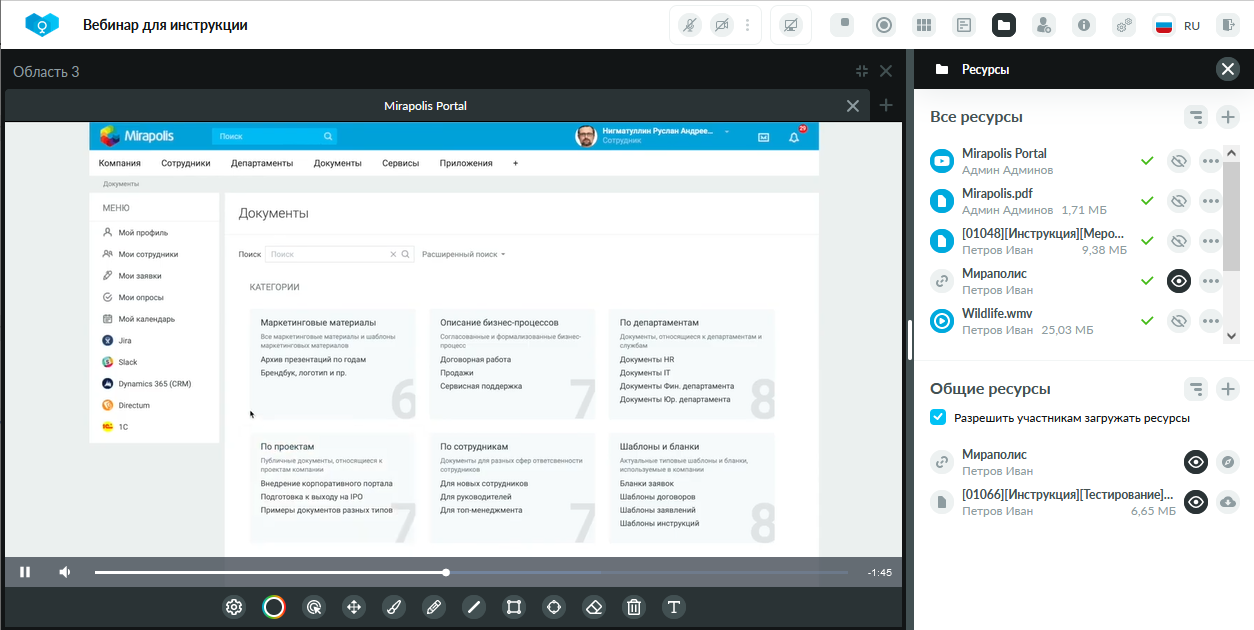Screen dimensions: 1254x630
Task: Open the three-dot menu for Mirapolis.pdf
Action: 1211,201
